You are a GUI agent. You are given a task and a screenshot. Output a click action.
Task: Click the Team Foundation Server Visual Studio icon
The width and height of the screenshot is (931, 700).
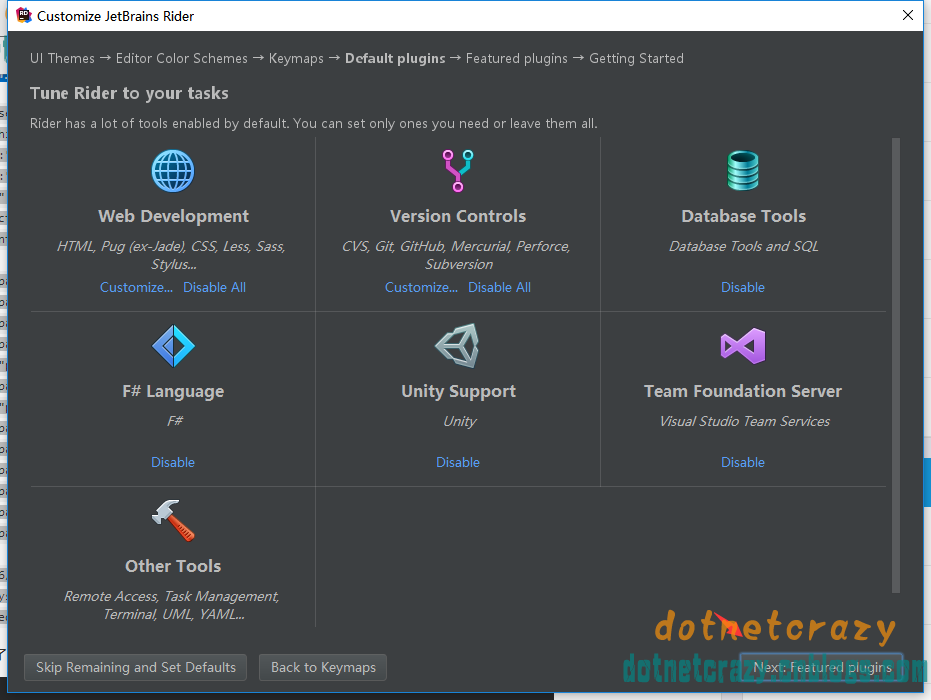[x=743, y=346]
